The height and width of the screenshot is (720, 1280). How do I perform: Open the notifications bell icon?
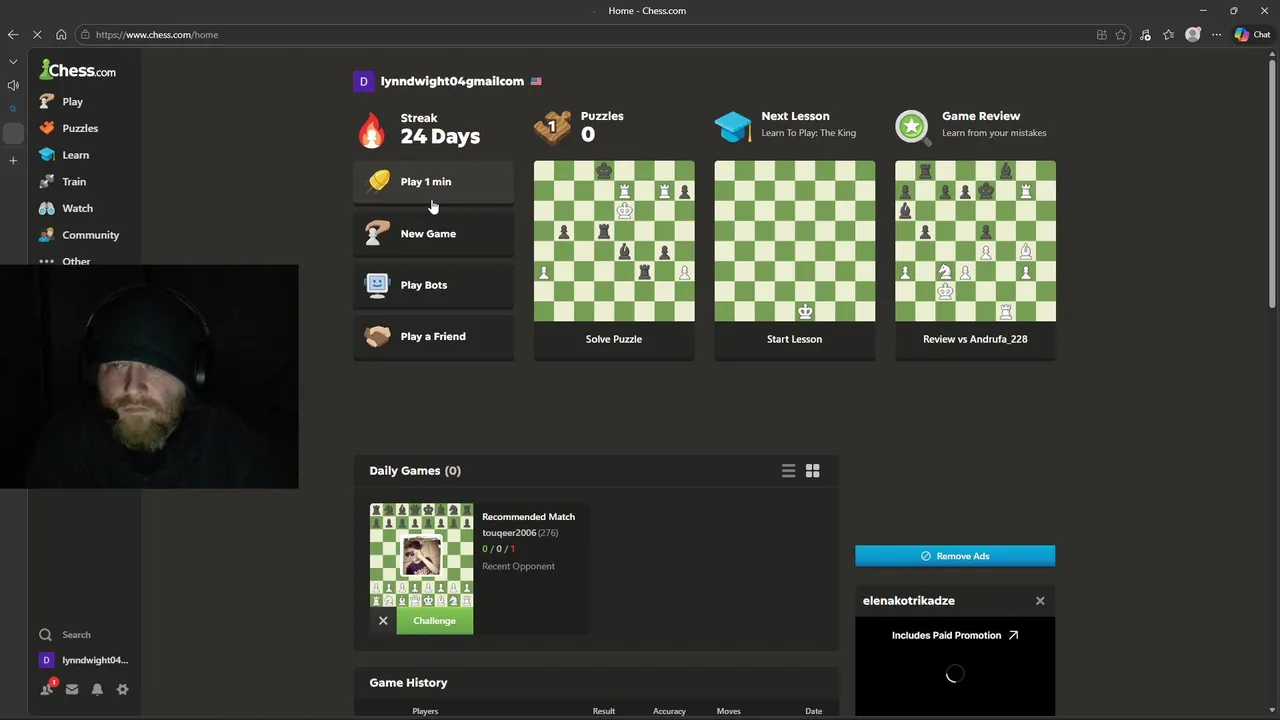(x=97, y=689)
